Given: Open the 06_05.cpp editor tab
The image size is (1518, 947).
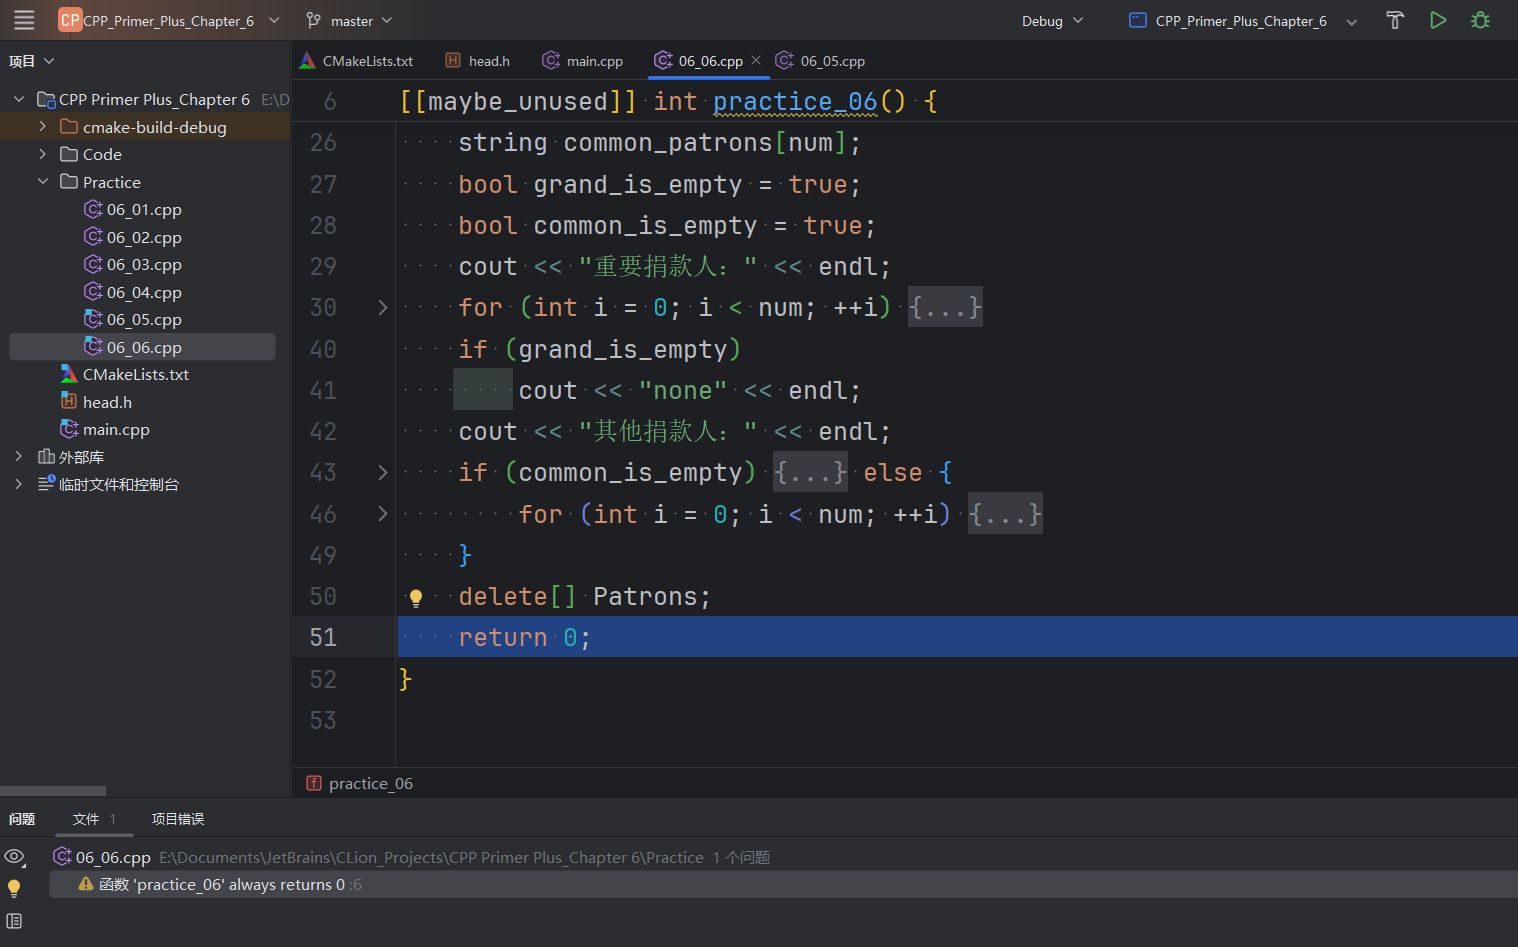Looking at the screenshot, I should (820, 61).
